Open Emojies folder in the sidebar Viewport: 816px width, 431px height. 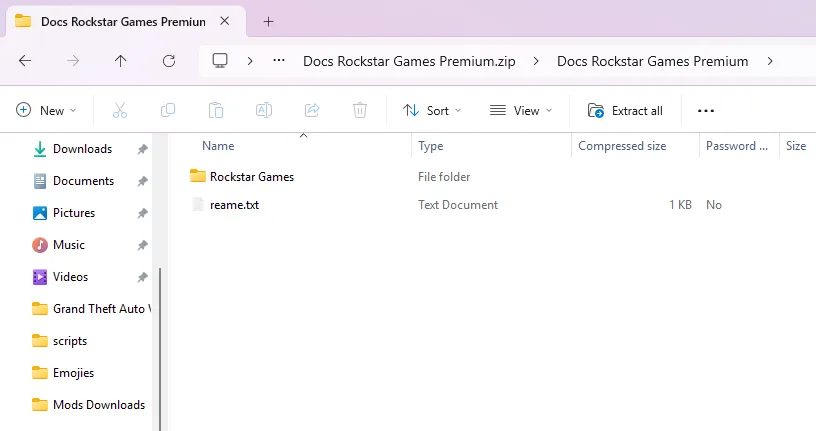[x=73, y=373]
